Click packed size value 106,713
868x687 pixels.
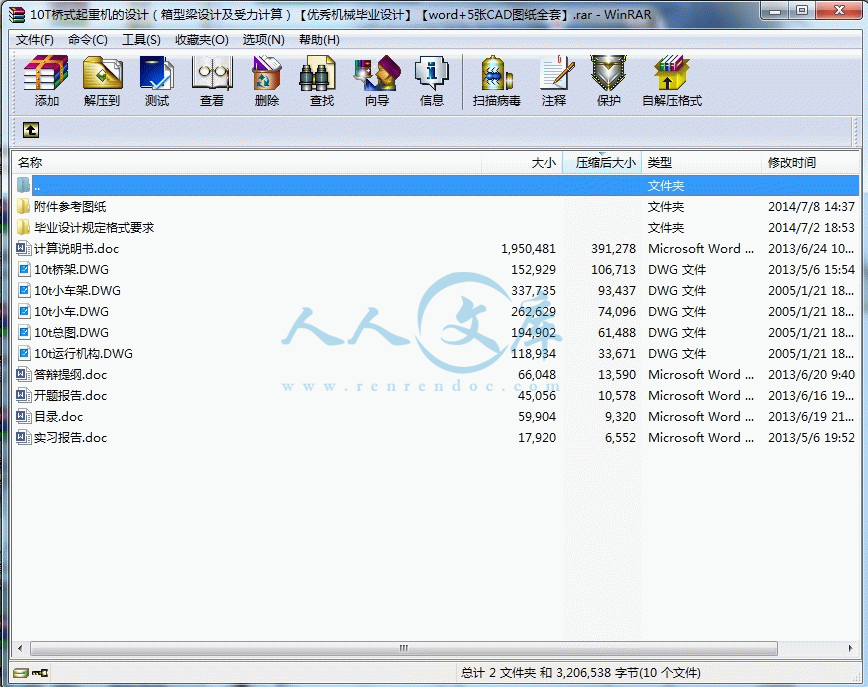(613, 270)
